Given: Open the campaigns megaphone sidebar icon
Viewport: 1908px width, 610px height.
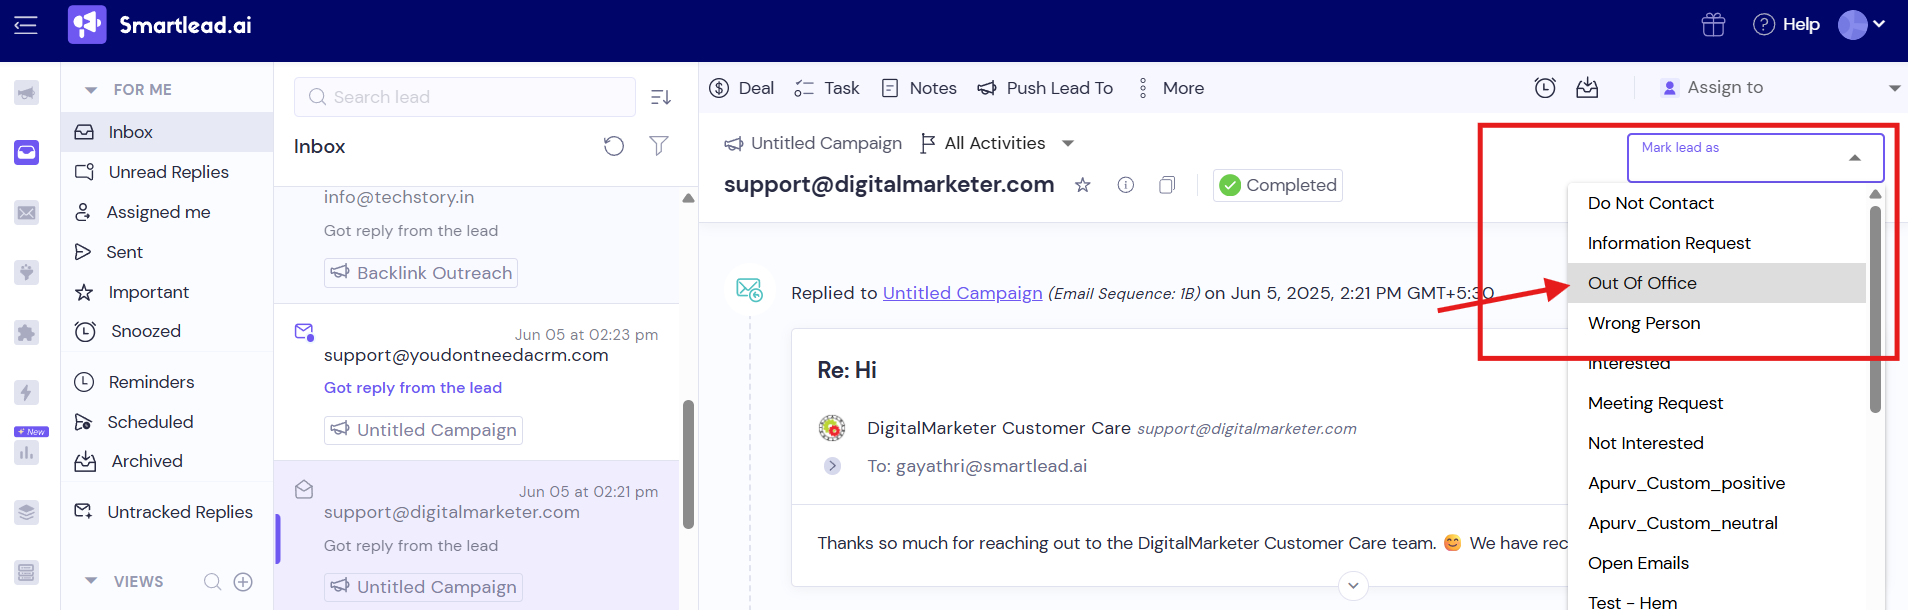Looking at the screenshot, I should (x=27, y=93).
